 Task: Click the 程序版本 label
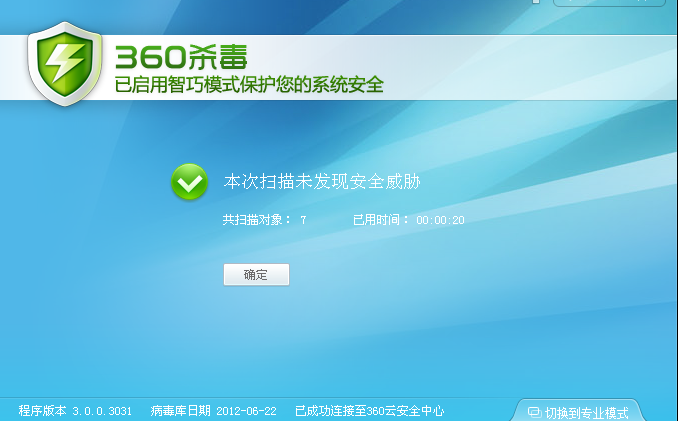point(42,411)
